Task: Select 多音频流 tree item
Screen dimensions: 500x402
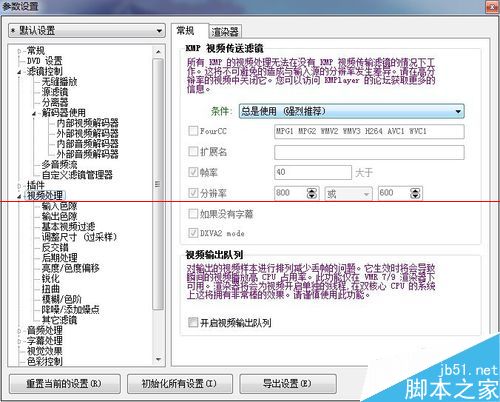Action: pos(59,164)
